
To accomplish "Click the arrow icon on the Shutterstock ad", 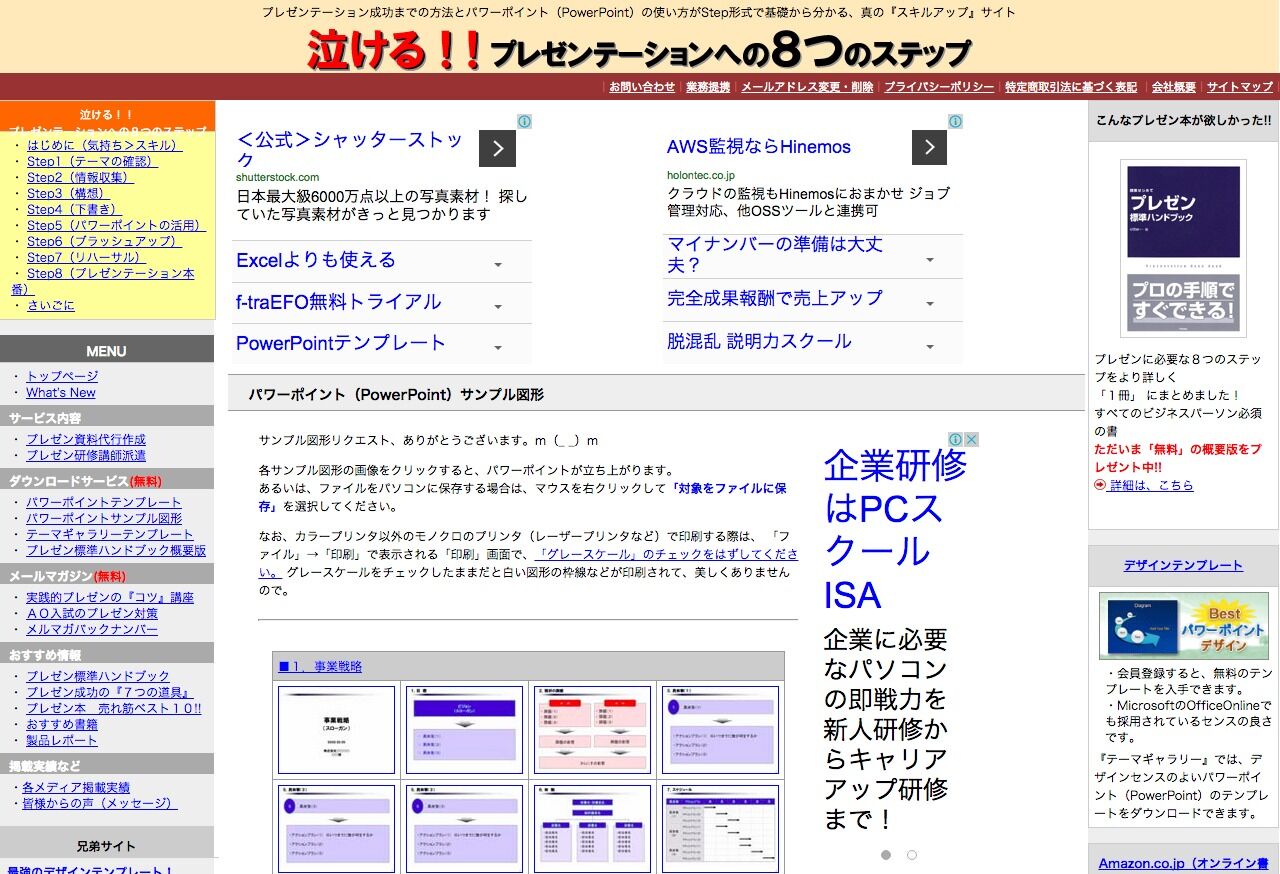I will pyautogui.click(x=497, y=147).
